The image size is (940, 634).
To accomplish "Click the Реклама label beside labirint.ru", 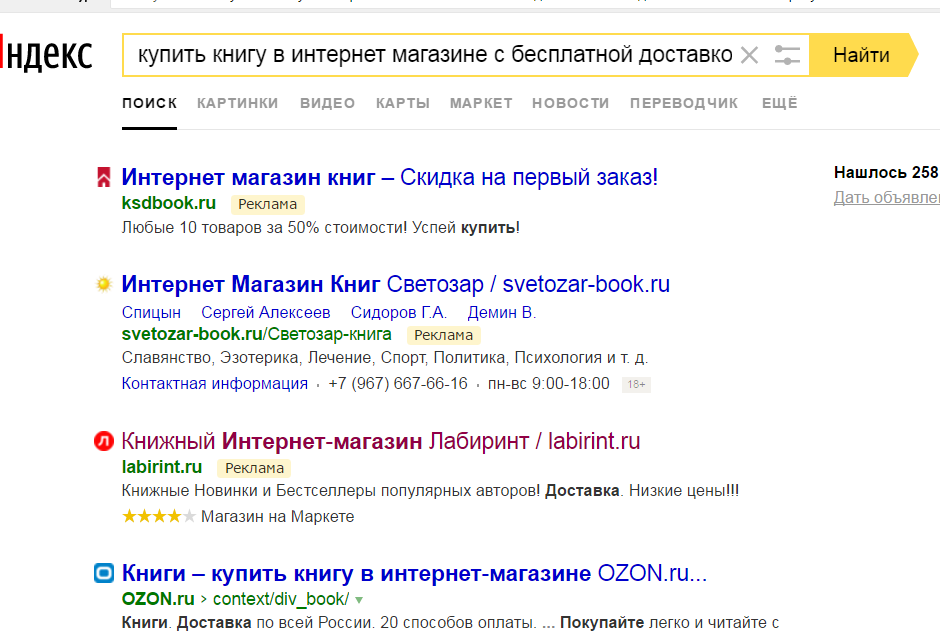I will (x=254, y=468).
